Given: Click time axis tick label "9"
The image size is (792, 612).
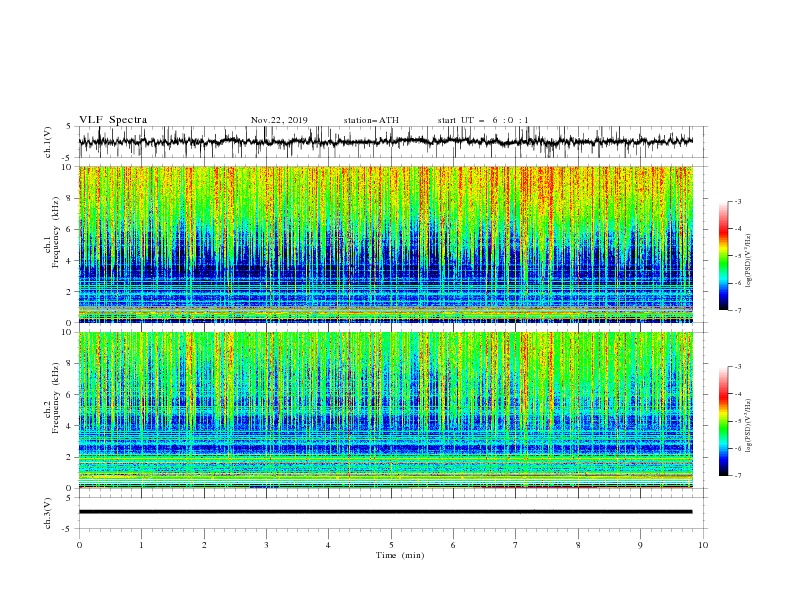Looking at the screenshot, I should 640,545.
